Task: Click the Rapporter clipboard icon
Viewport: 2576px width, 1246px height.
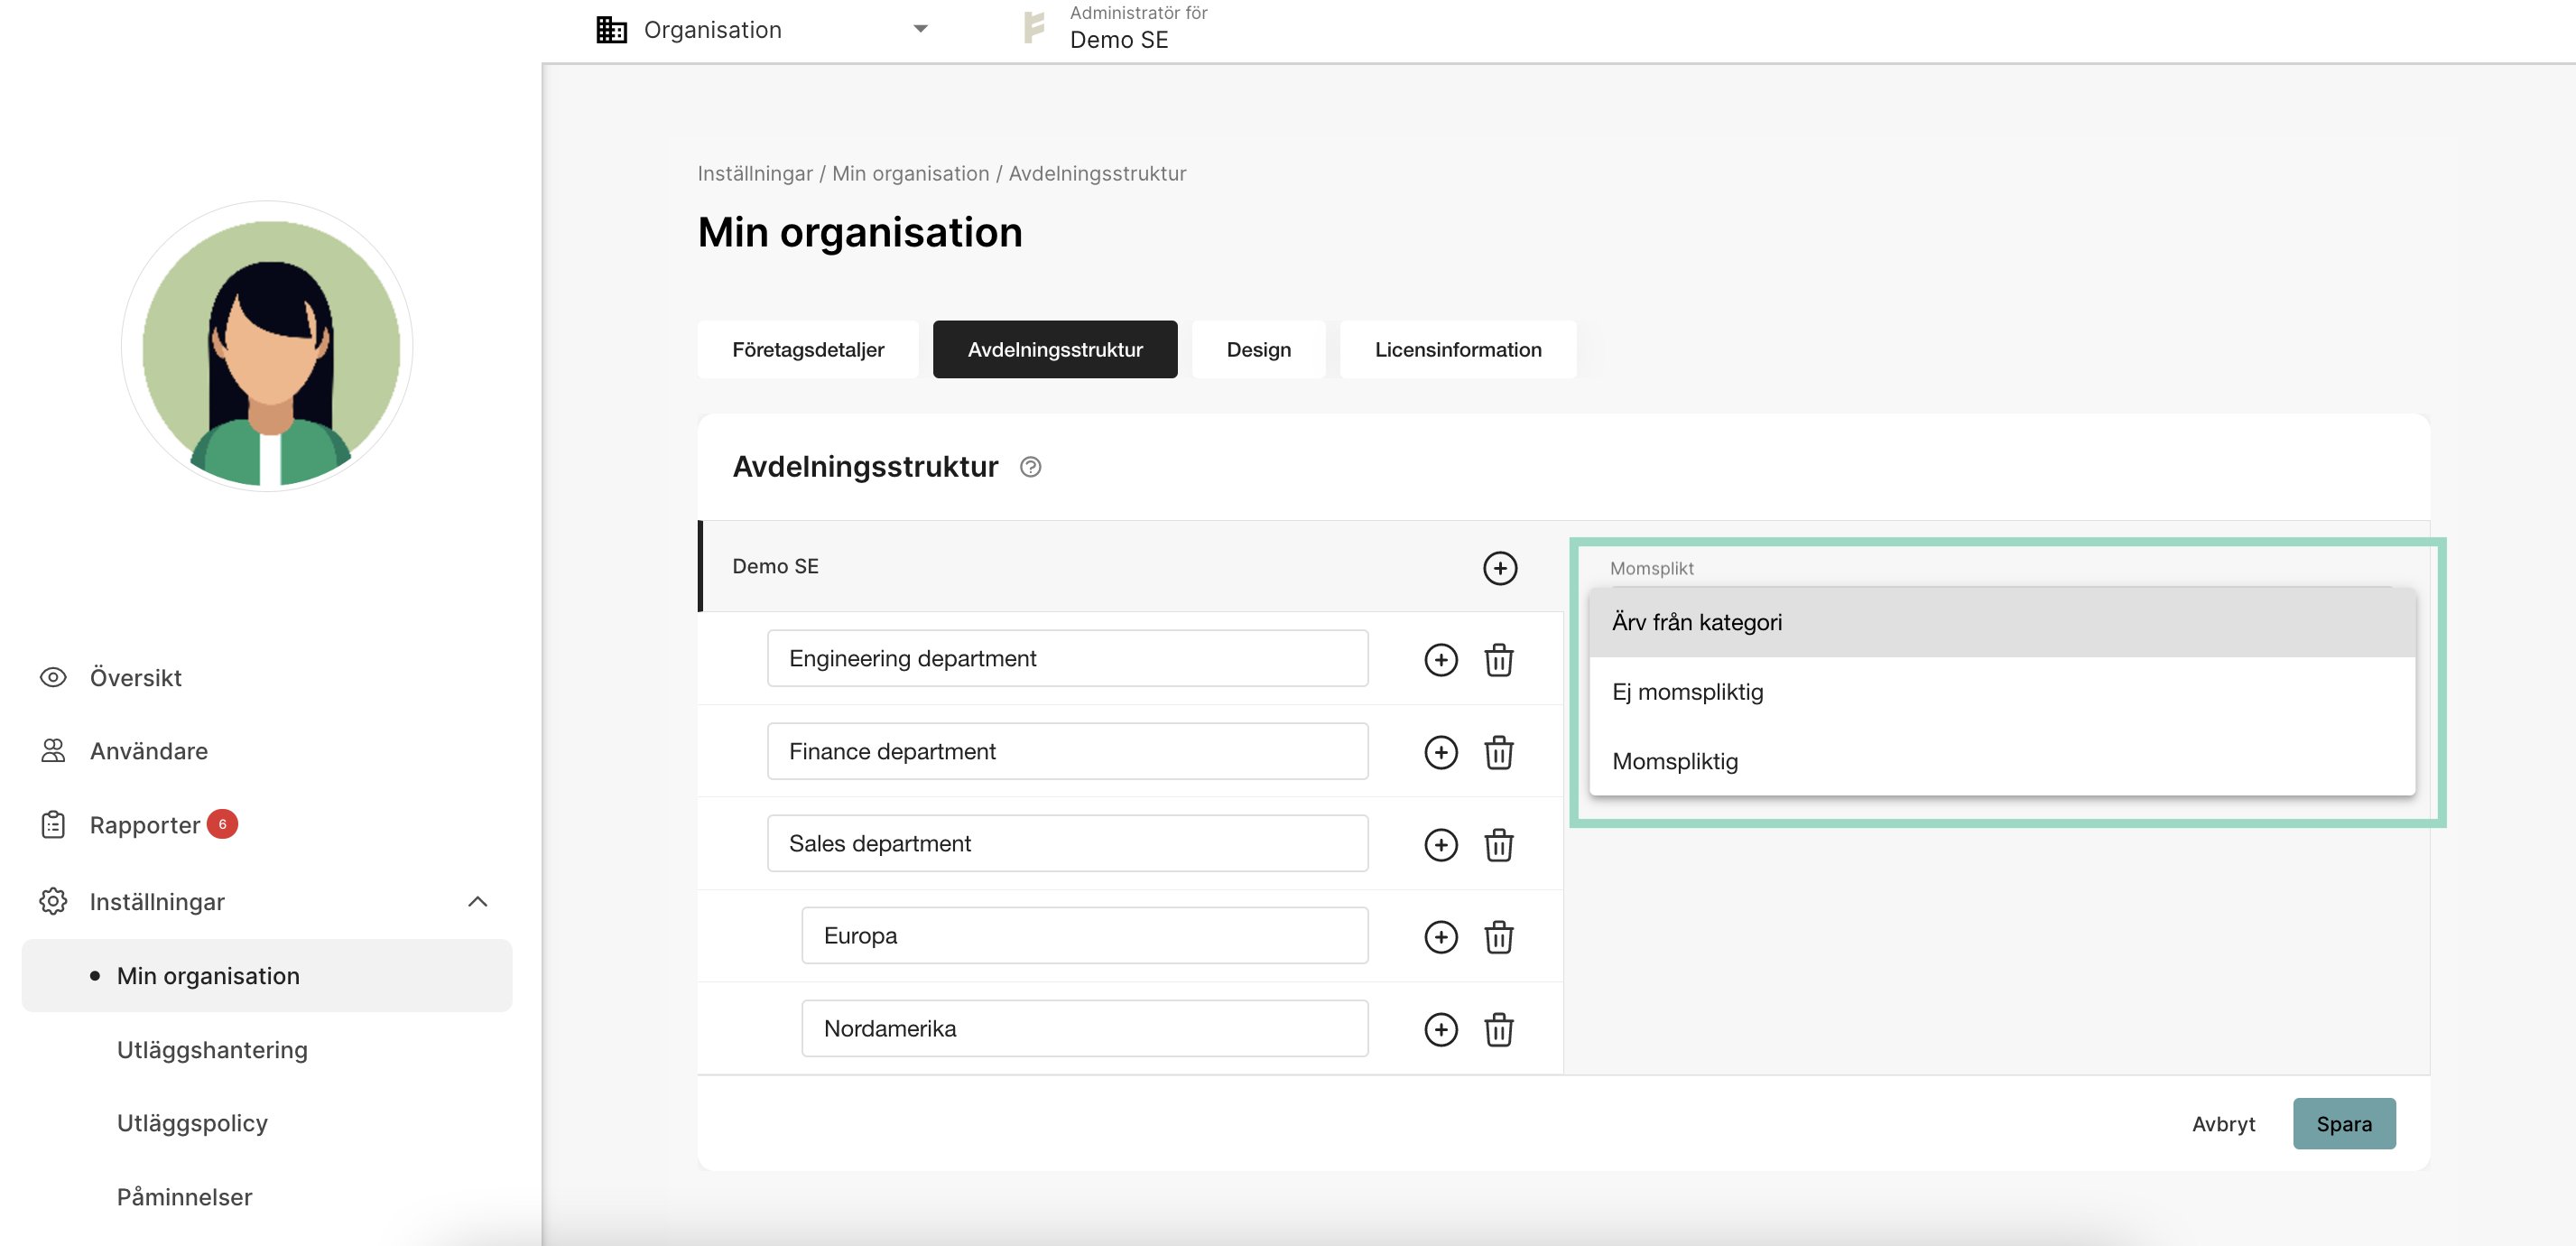Action: click(53, 824)
